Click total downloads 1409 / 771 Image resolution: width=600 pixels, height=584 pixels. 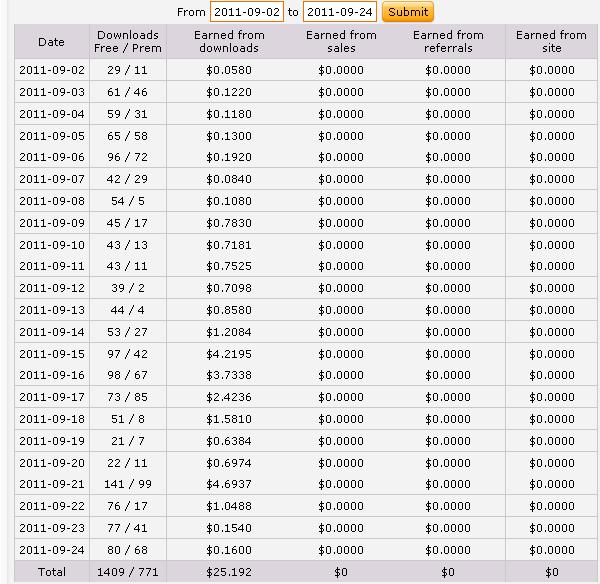pyautogui.click(x=127, y=572)
